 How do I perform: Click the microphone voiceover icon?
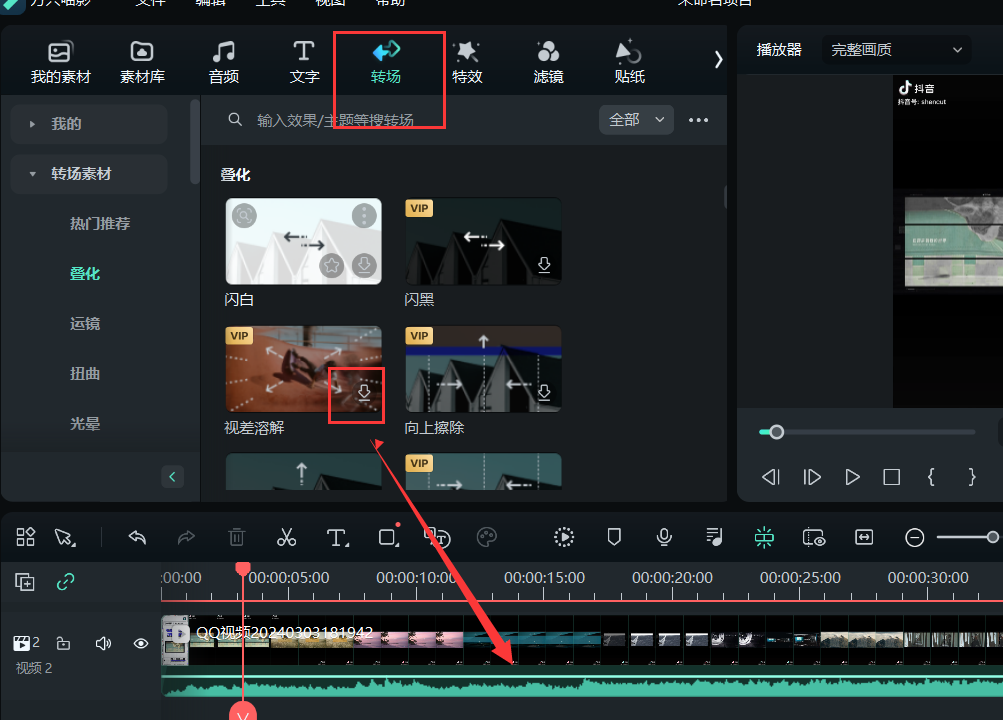664,537
